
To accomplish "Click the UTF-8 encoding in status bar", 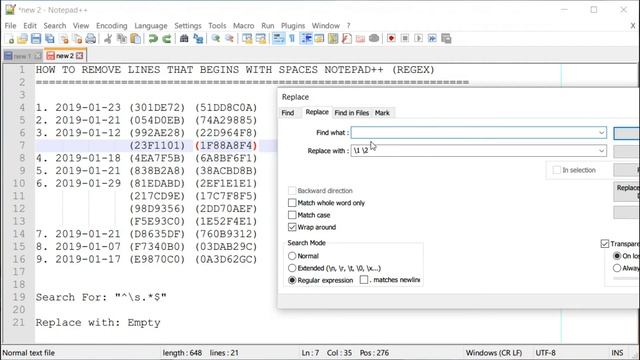I will [x=545, y=353].
